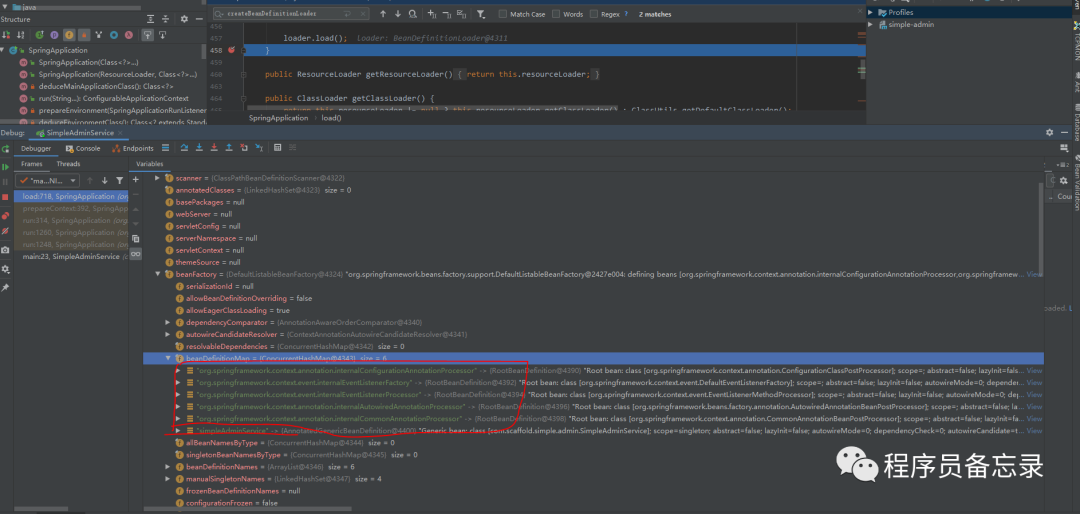Go to next search occurrence
1080x514 pixels.
coord(397,14)
